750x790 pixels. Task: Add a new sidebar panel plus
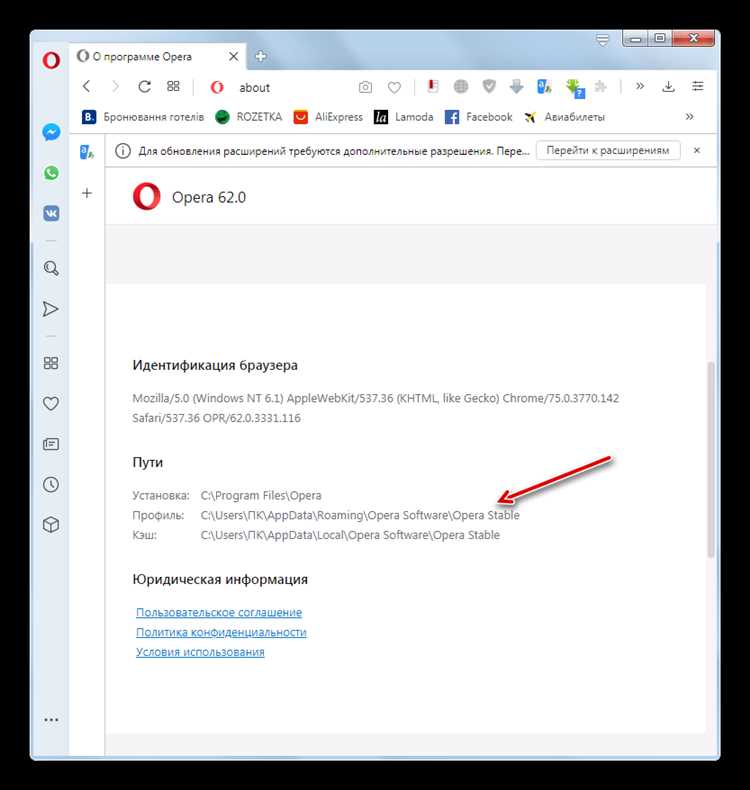[87, 193]
